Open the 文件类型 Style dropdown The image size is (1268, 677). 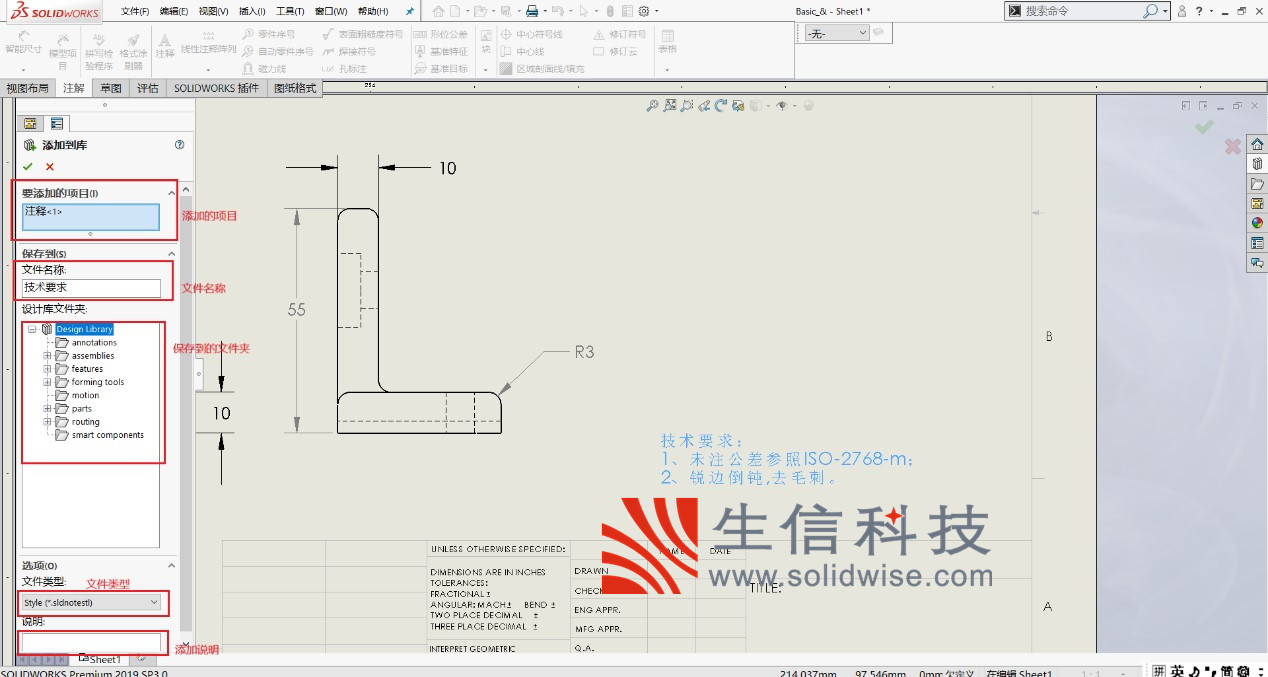(91, 602)
